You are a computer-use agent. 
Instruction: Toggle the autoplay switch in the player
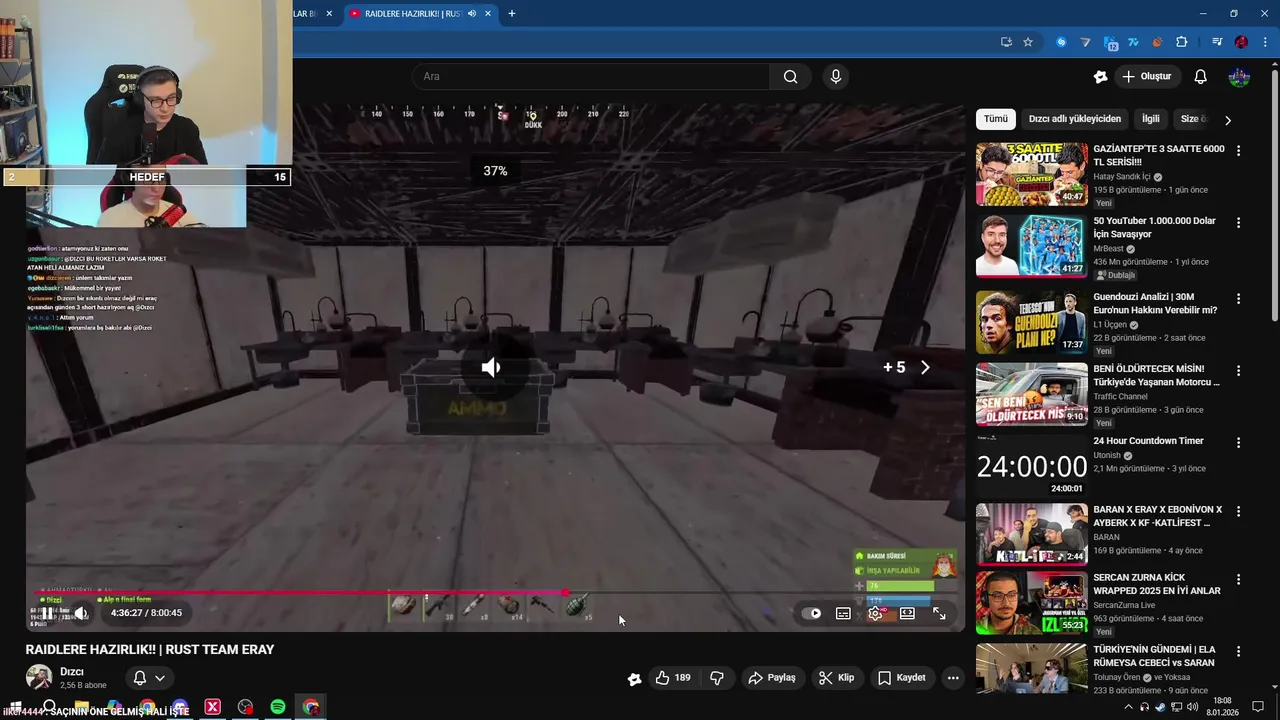(x=813, y=614)
